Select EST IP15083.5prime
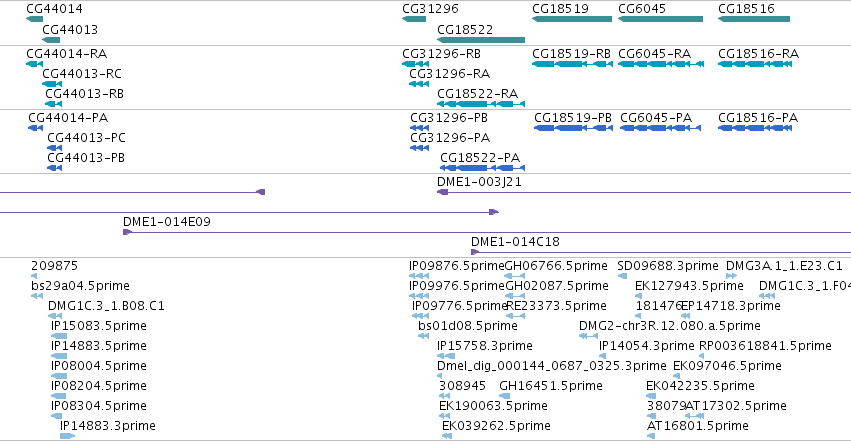Viewport: 851px width, 441px height. pos(59,336)
